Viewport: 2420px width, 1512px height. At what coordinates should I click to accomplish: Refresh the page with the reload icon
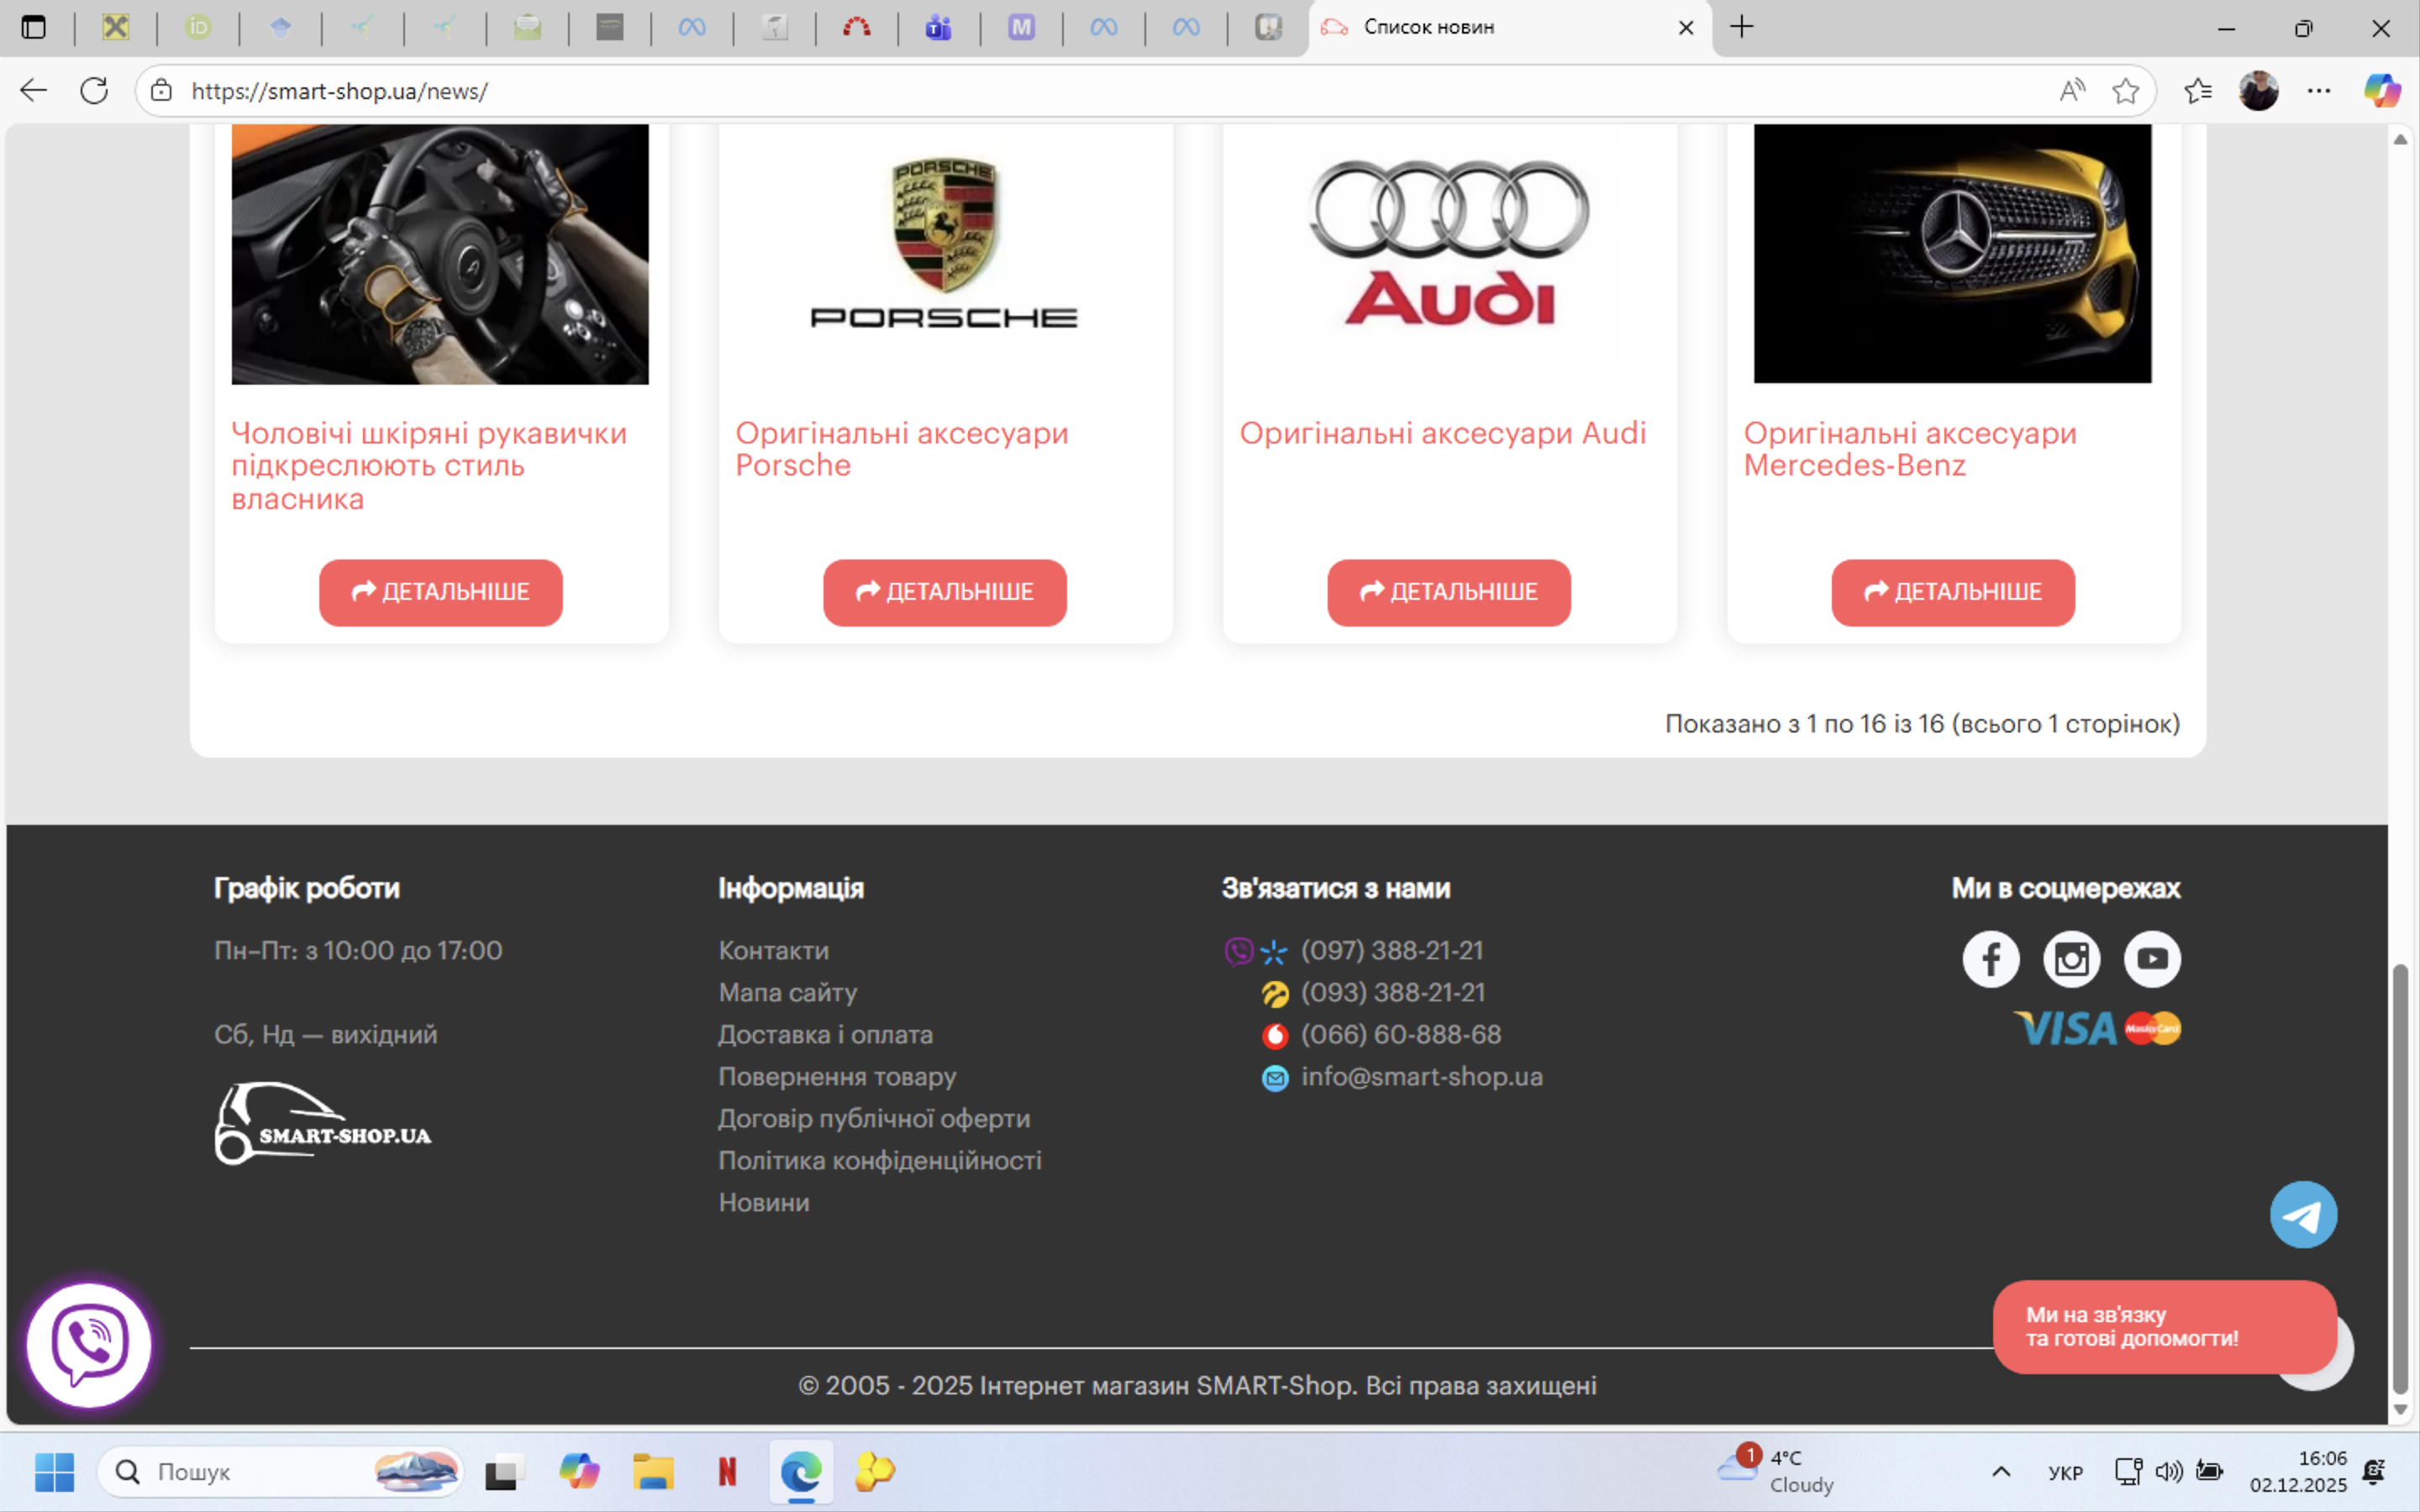(94, 91)
